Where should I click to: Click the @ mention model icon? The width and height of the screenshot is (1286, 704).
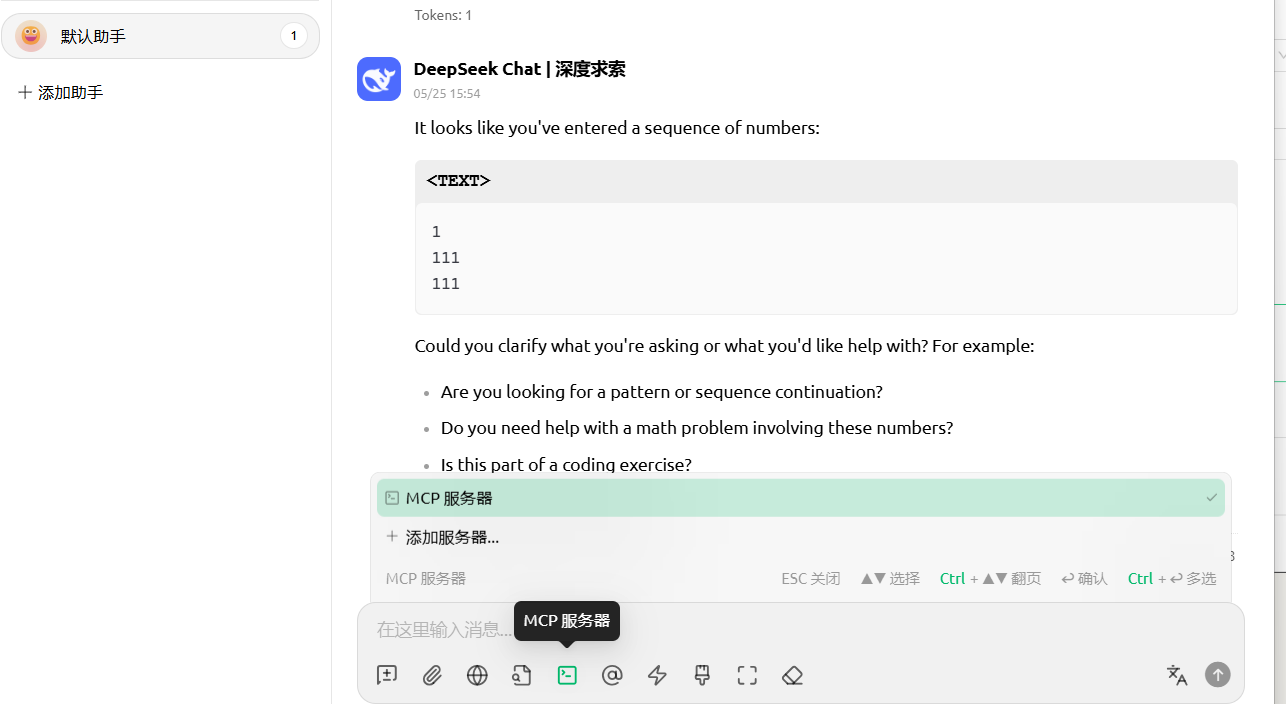(x=612, y=675)
